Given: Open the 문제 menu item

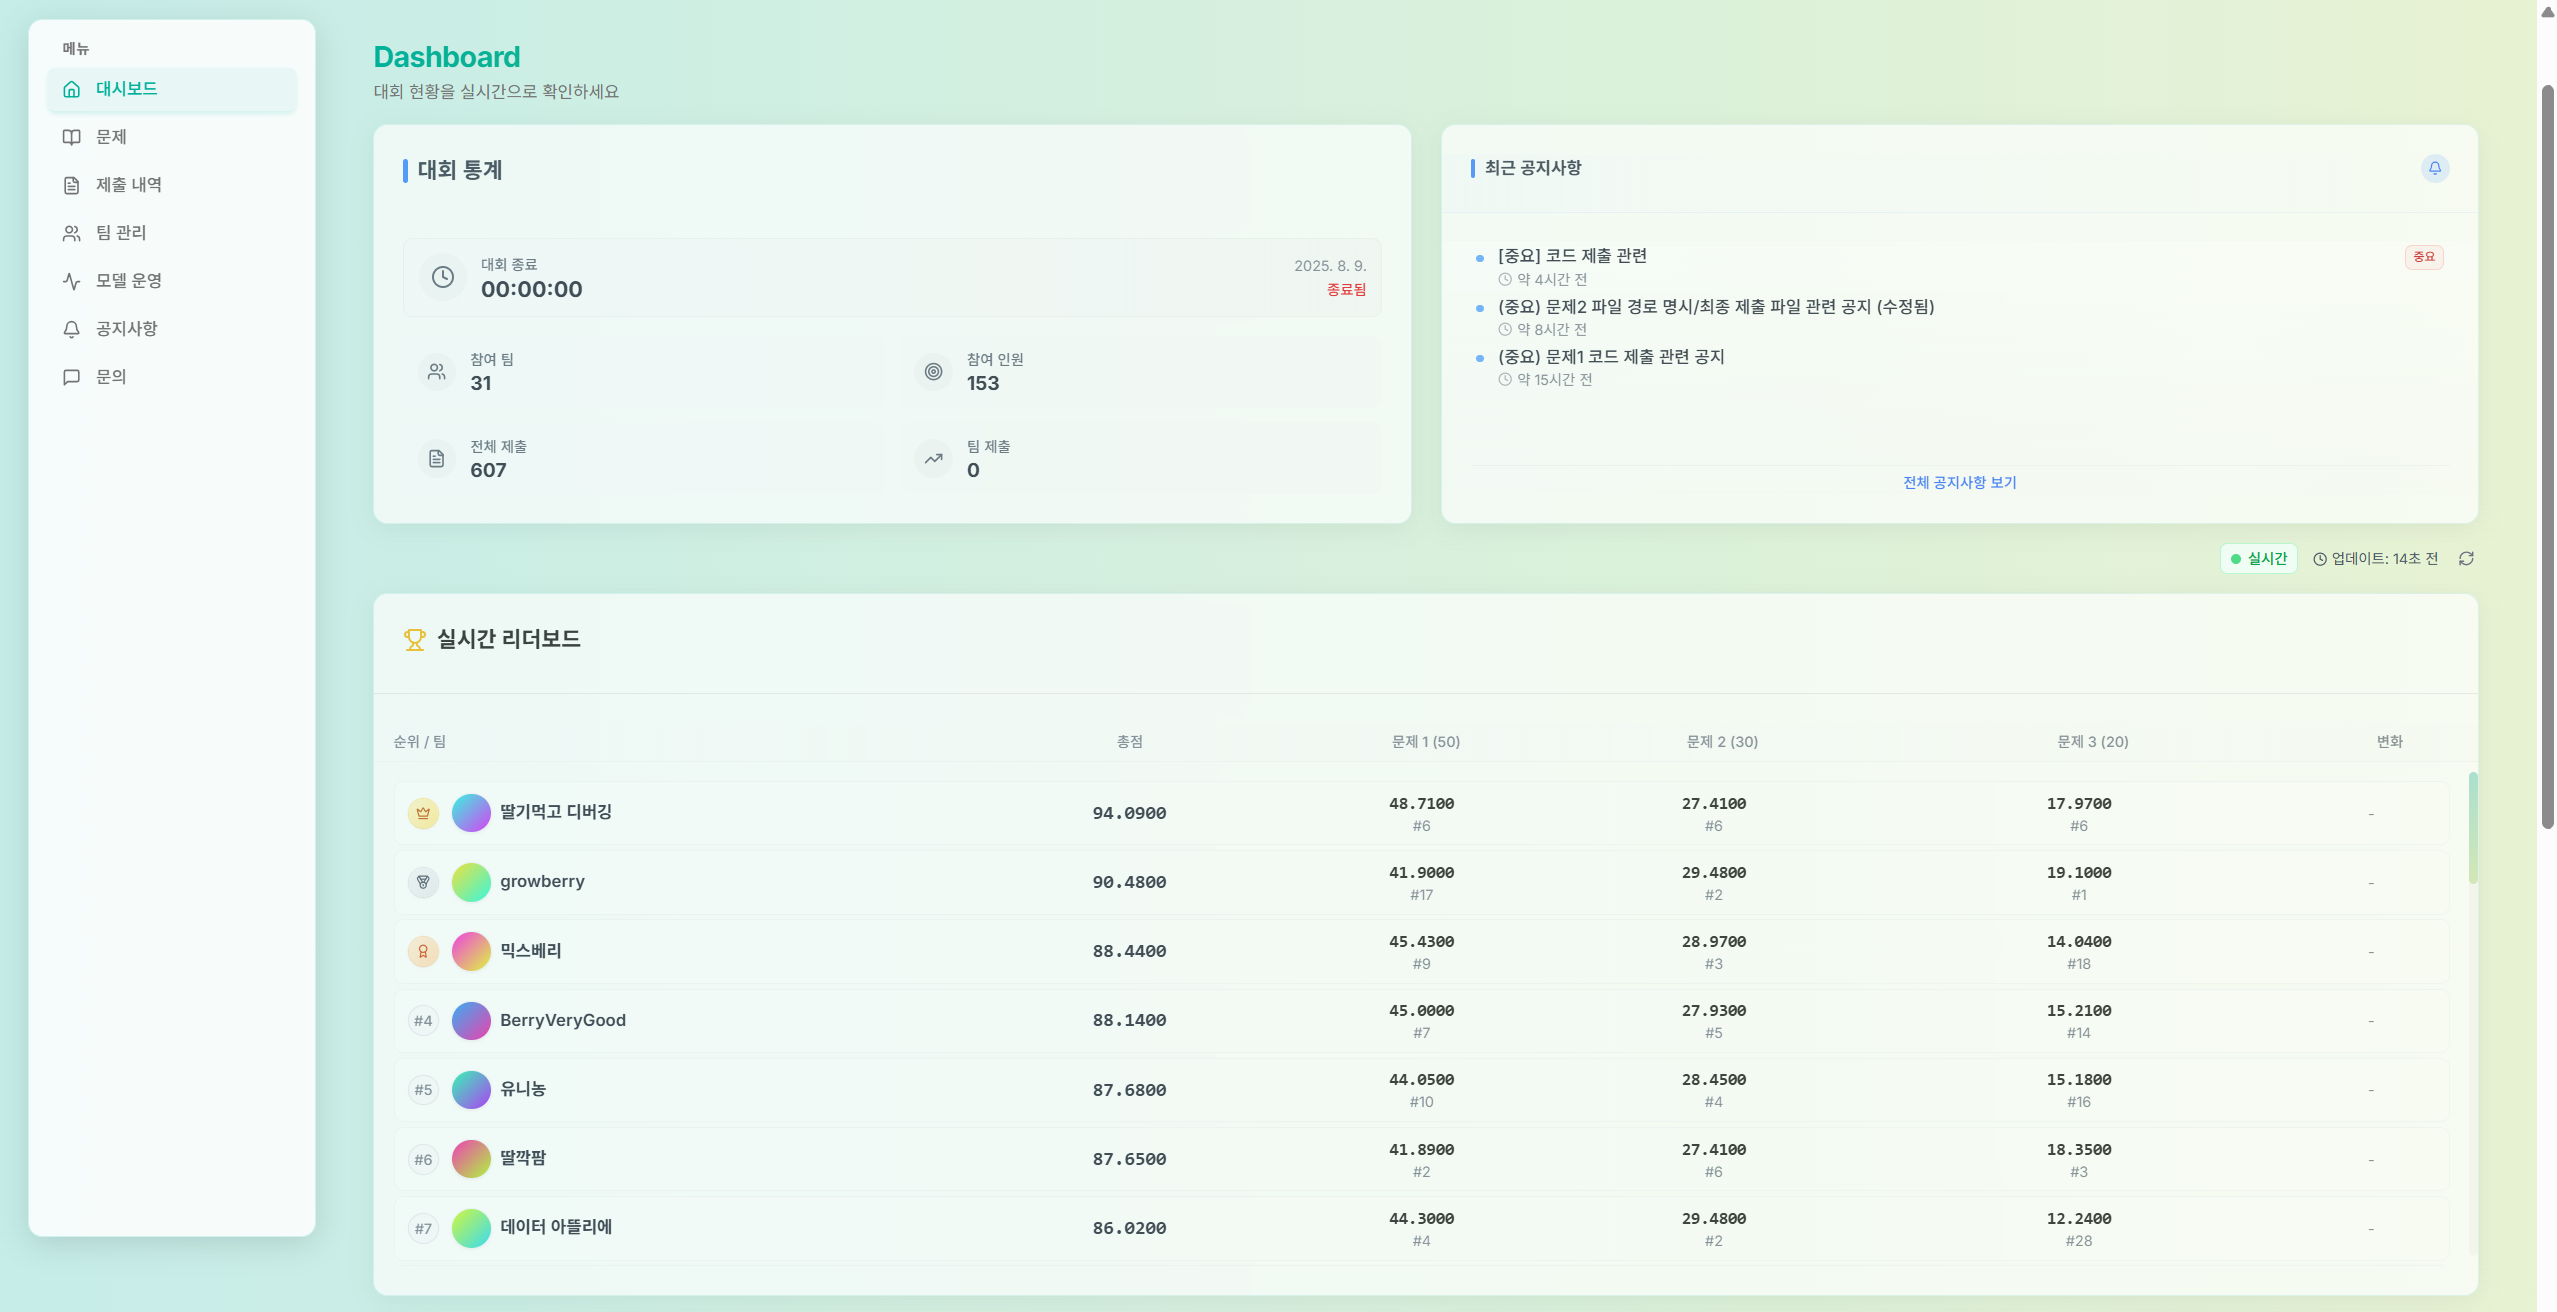Looking at the screenshot, I should point(111,137).
